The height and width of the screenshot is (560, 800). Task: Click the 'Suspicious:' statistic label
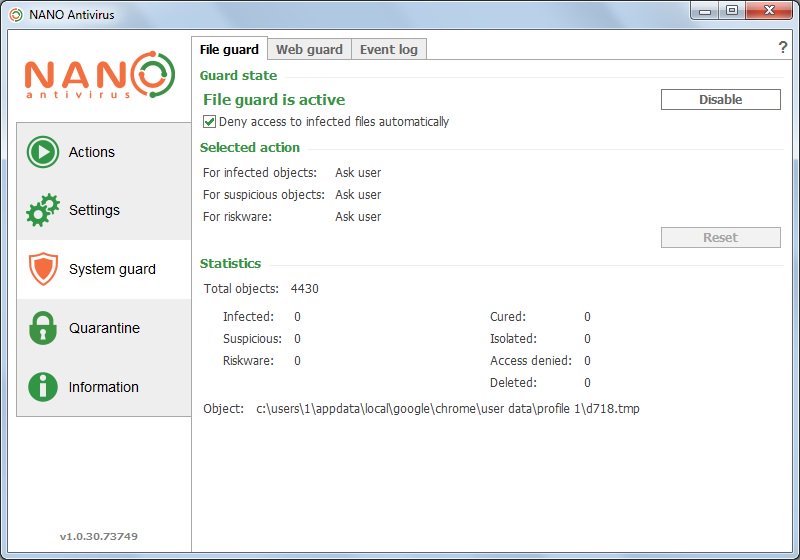253,339
